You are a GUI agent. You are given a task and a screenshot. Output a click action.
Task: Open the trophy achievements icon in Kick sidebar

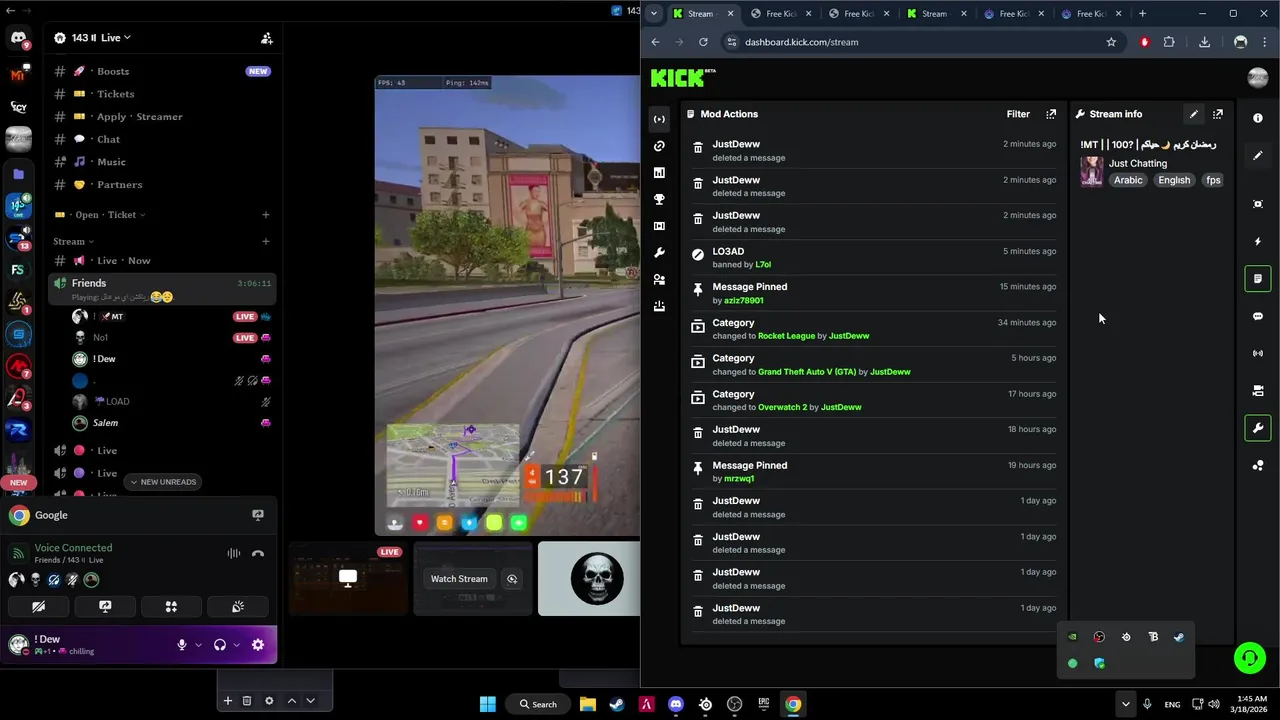(x=659, y=200)
